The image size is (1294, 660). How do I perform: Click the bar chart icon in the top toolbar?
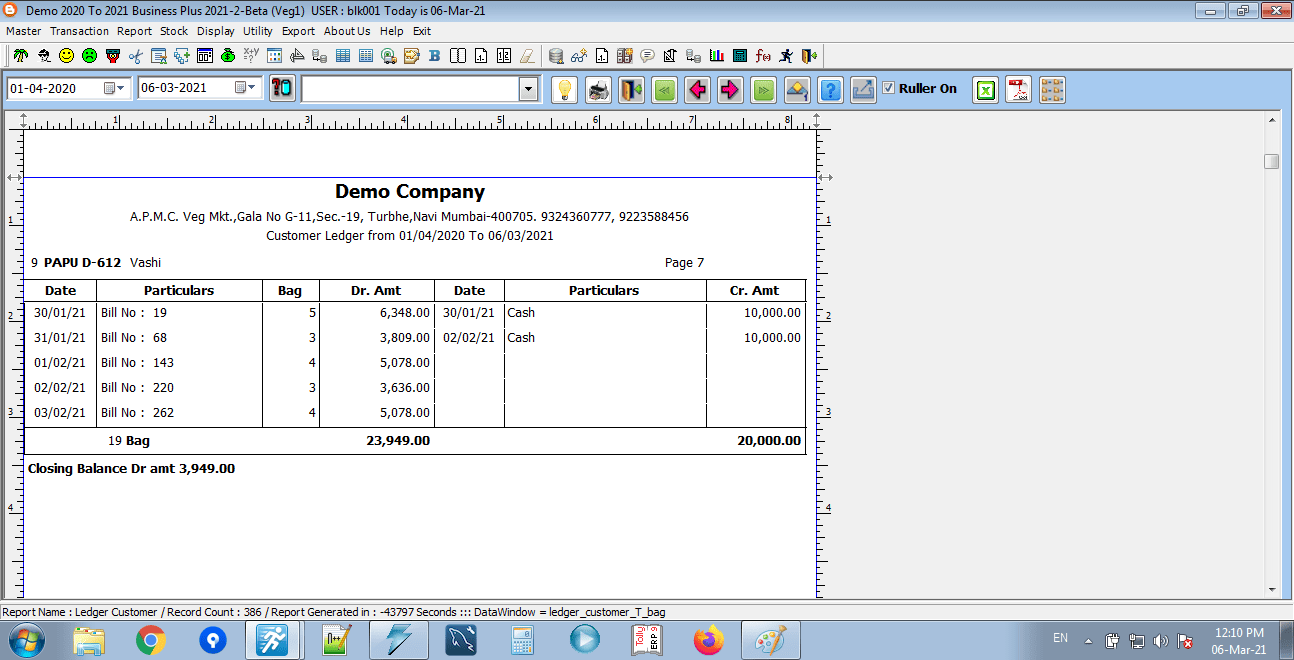click(x=716, y=56)
